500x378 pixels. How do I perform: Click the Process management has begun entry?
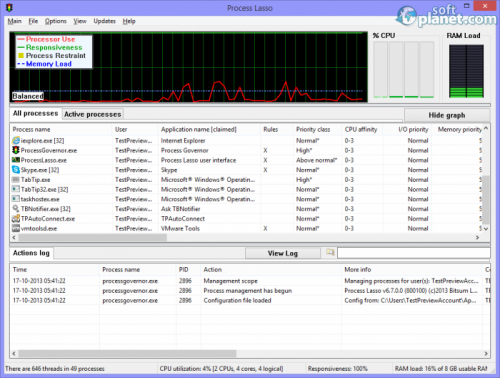pos(248,291)
